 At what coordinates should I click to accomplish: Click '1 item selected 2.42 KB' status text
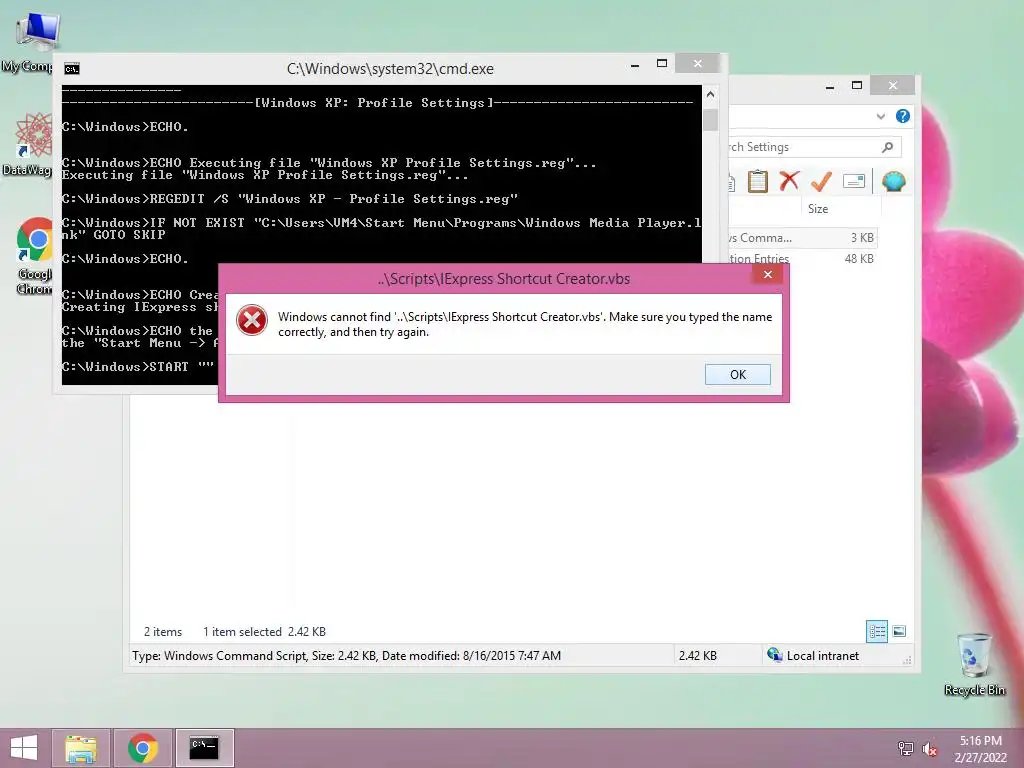click(x=264, y=632)
